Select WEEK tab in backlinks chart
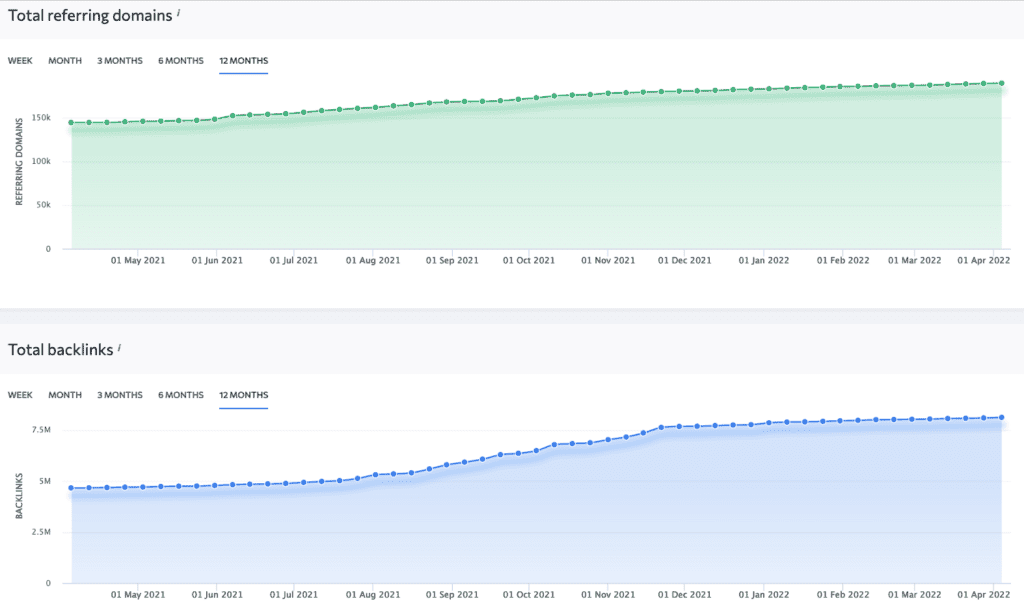 pos(20,395)
